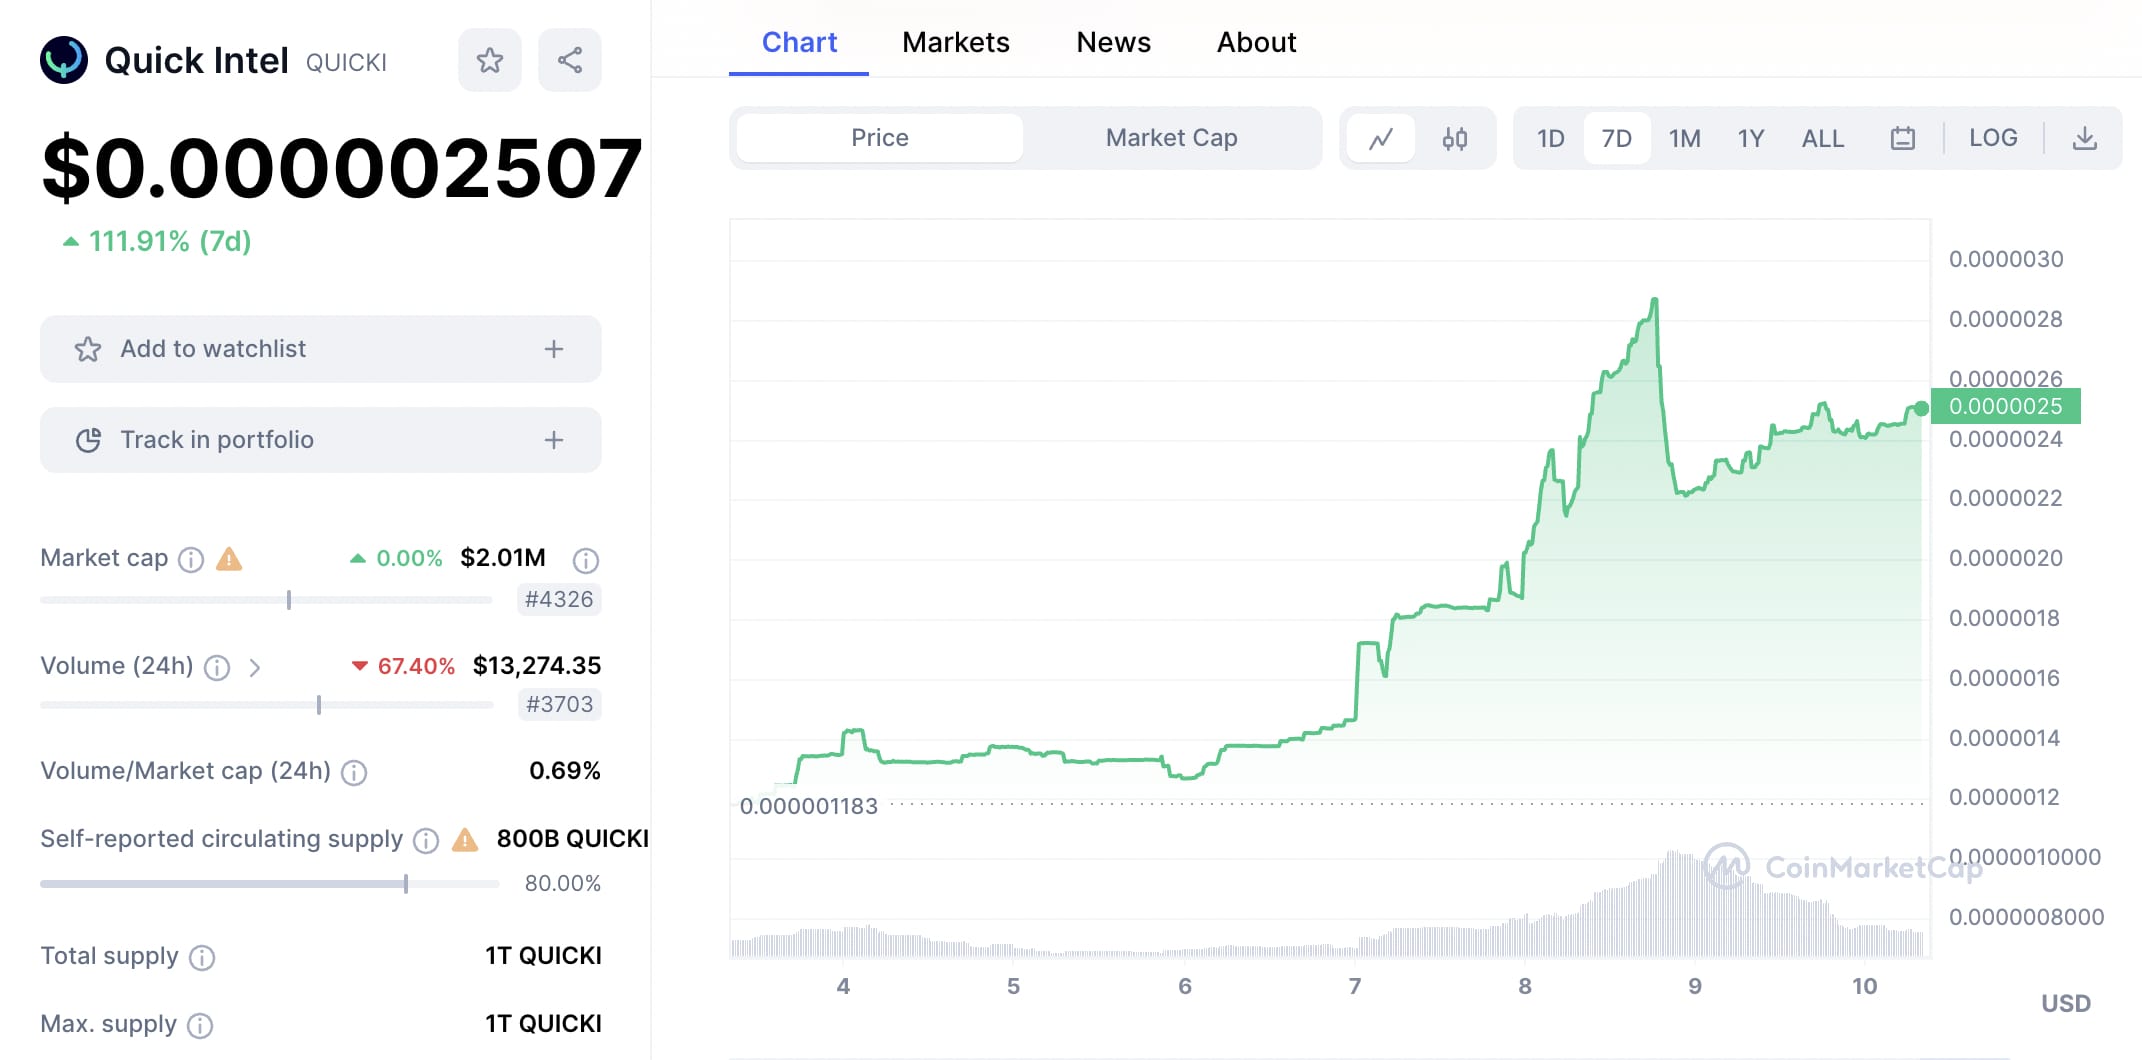This screenshot has width=2142, height=1060.
Task: Click the star favorite icon beside QUICKI
Action: click(490, 61)
